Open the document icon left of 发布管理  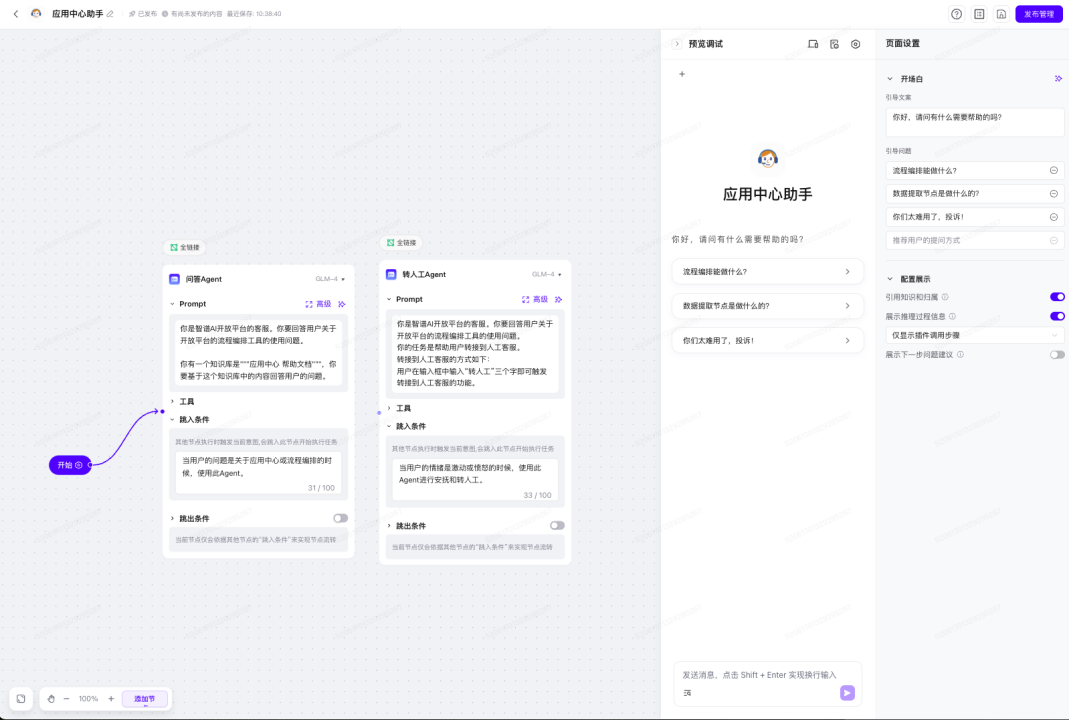click(1001, 14)
